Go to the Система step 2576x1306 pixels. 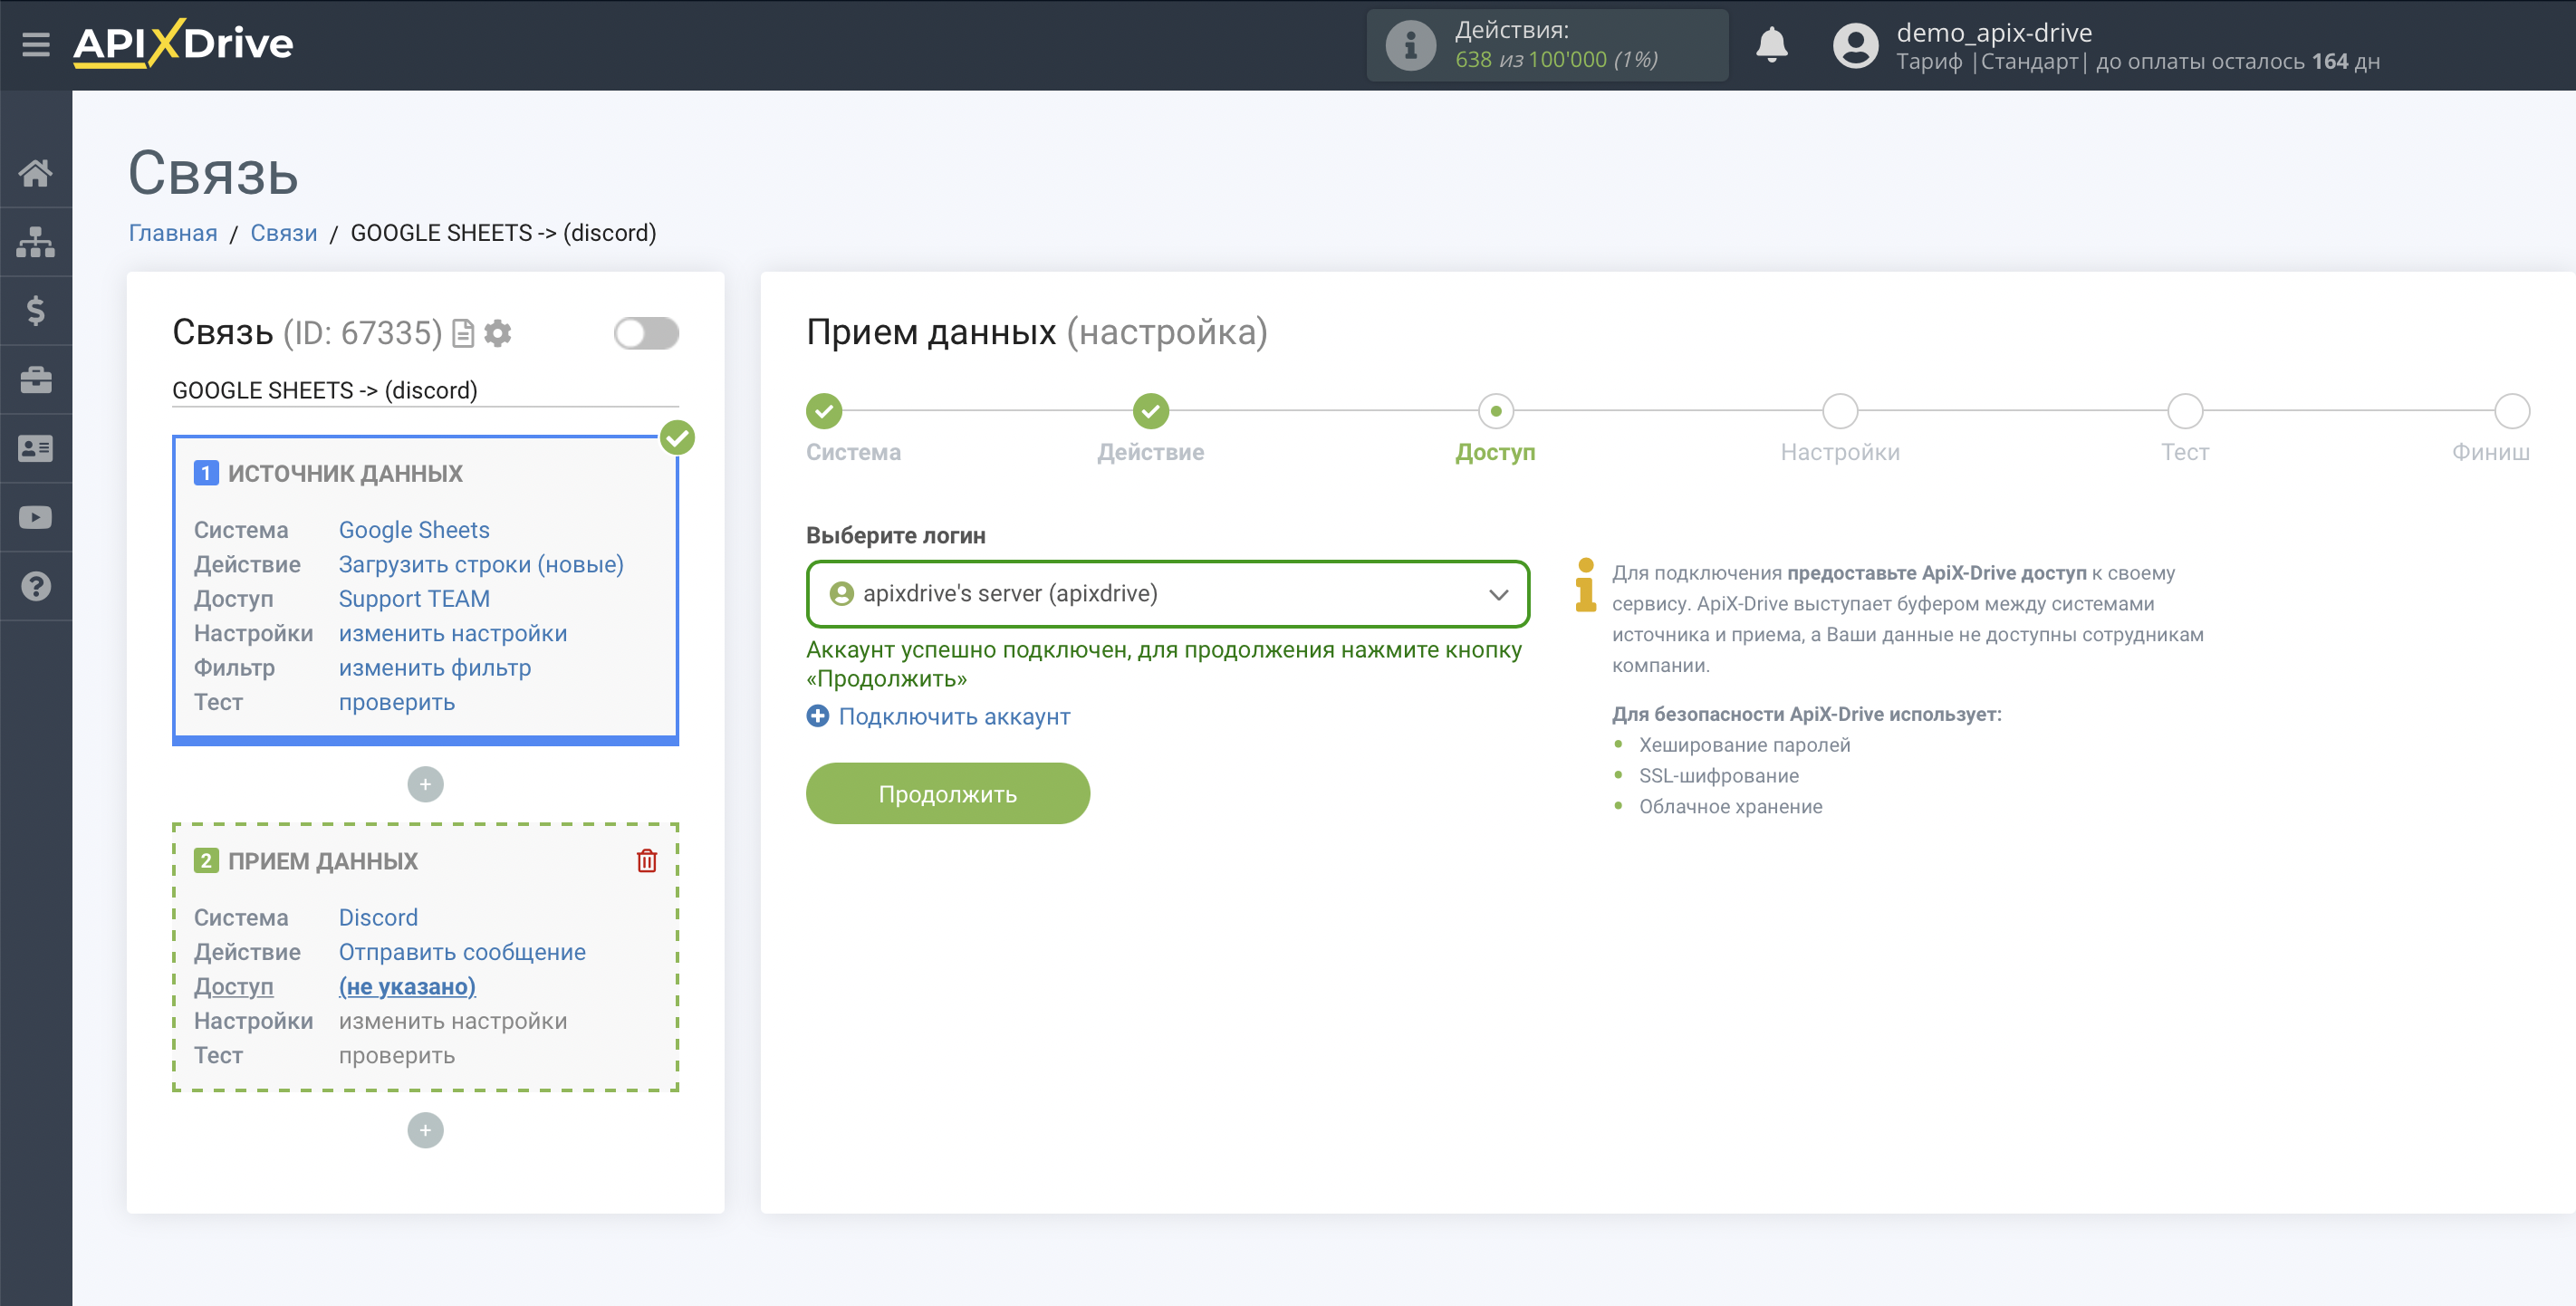pos(824,411)
